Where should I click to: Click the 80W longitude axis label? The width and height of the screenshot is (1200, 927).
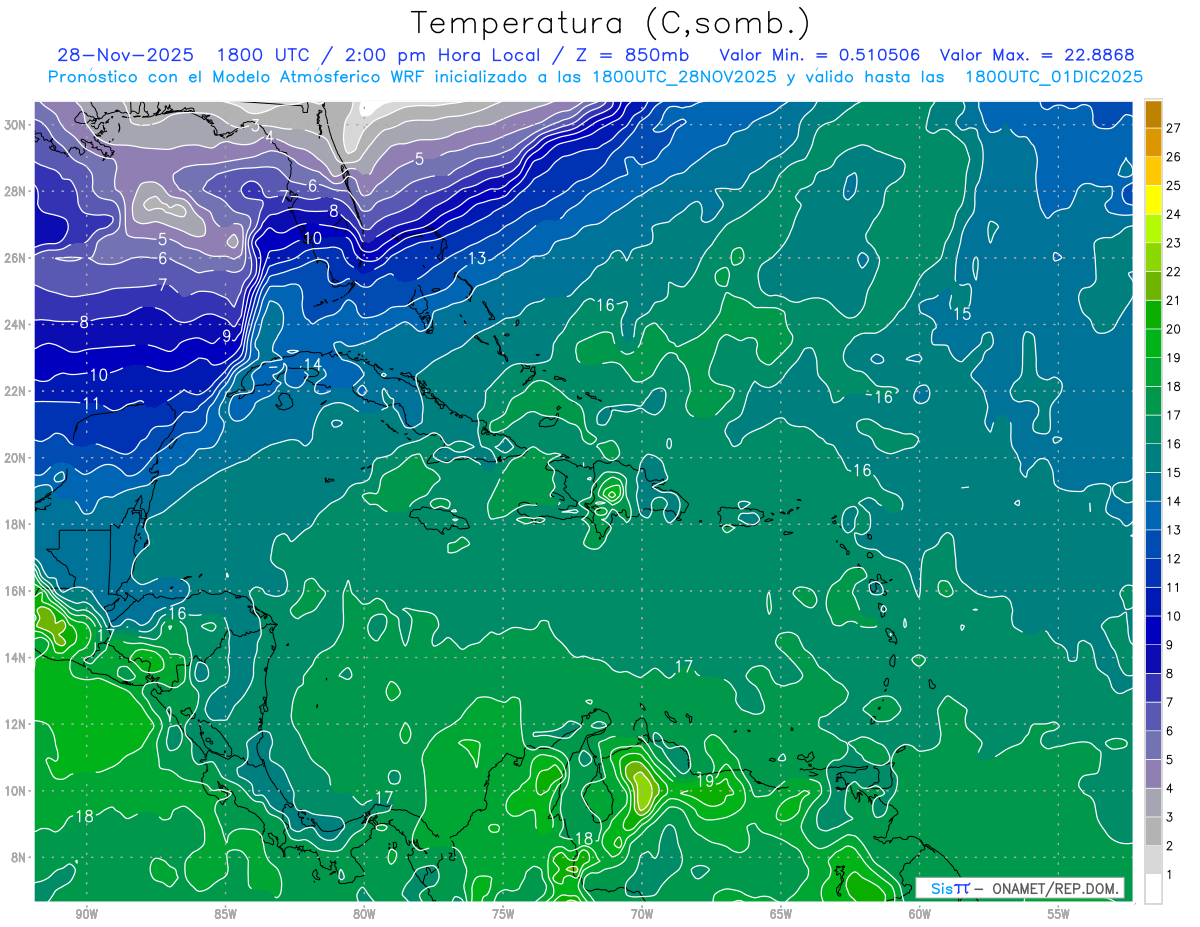(364, 914)
